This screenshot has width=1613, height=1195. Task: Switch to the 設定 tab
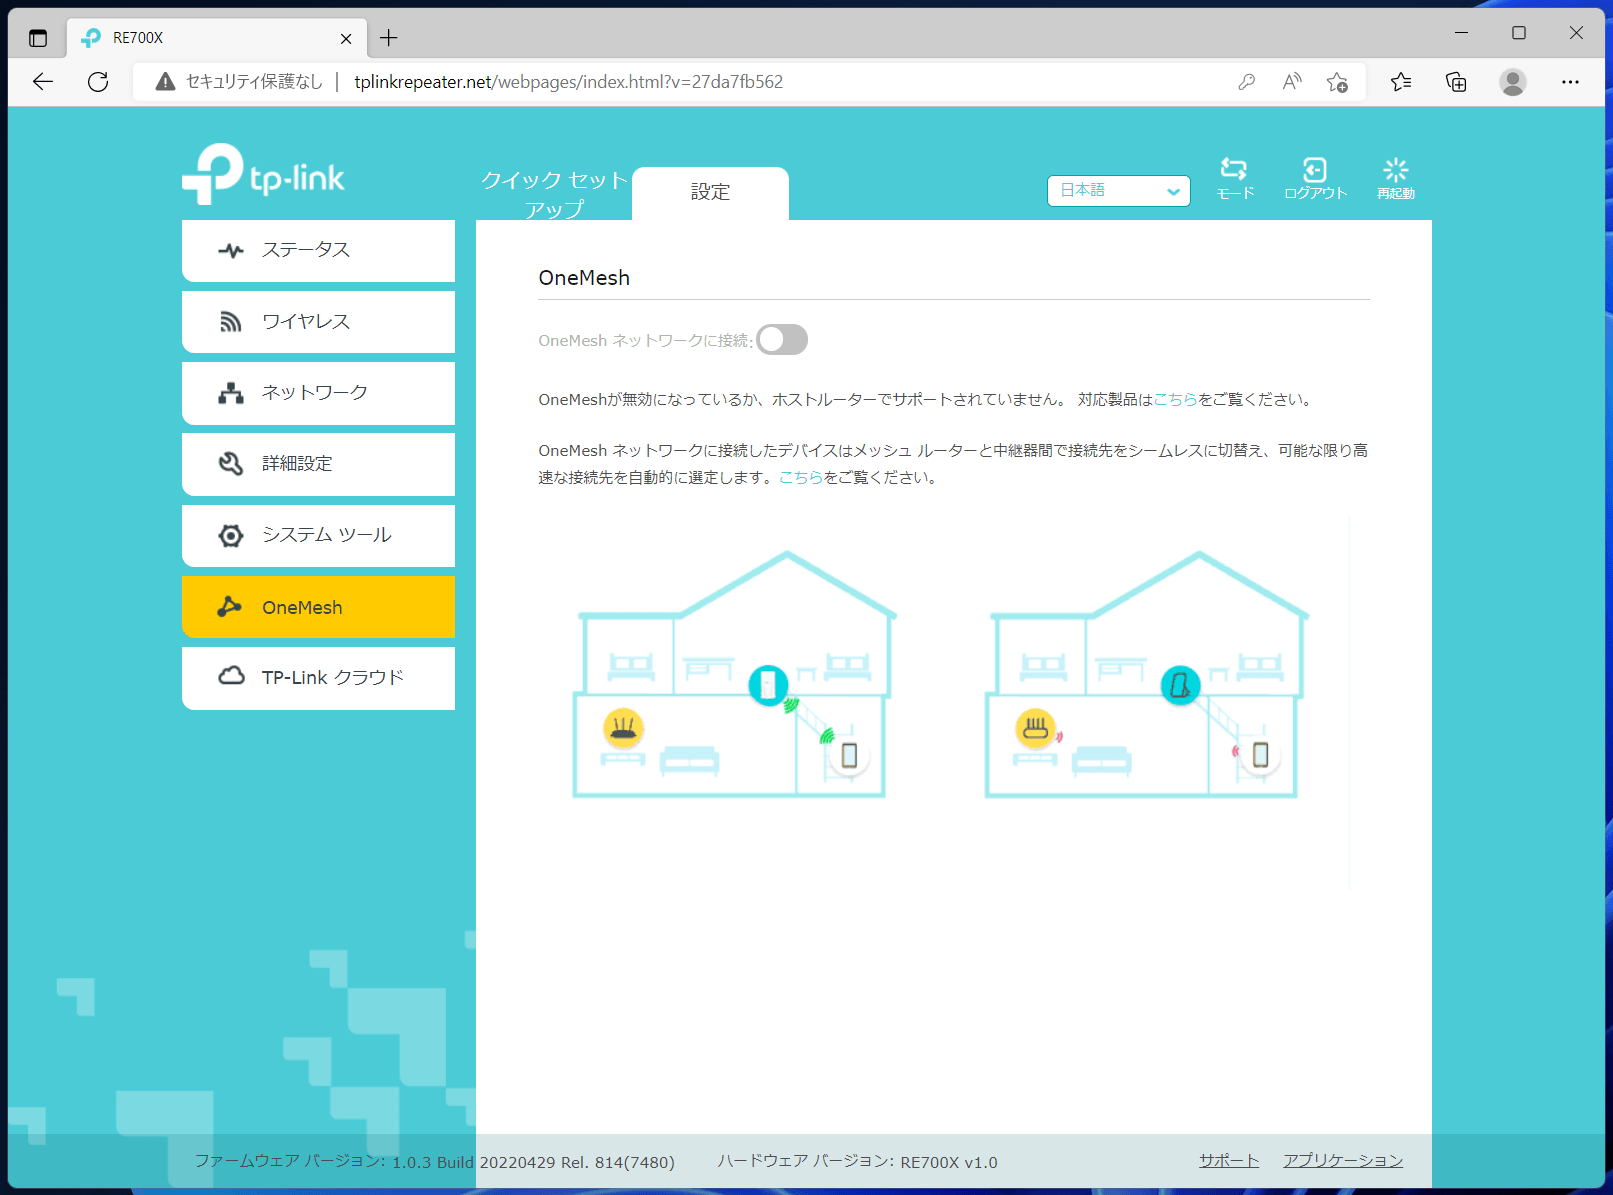(x=710, y=193)
